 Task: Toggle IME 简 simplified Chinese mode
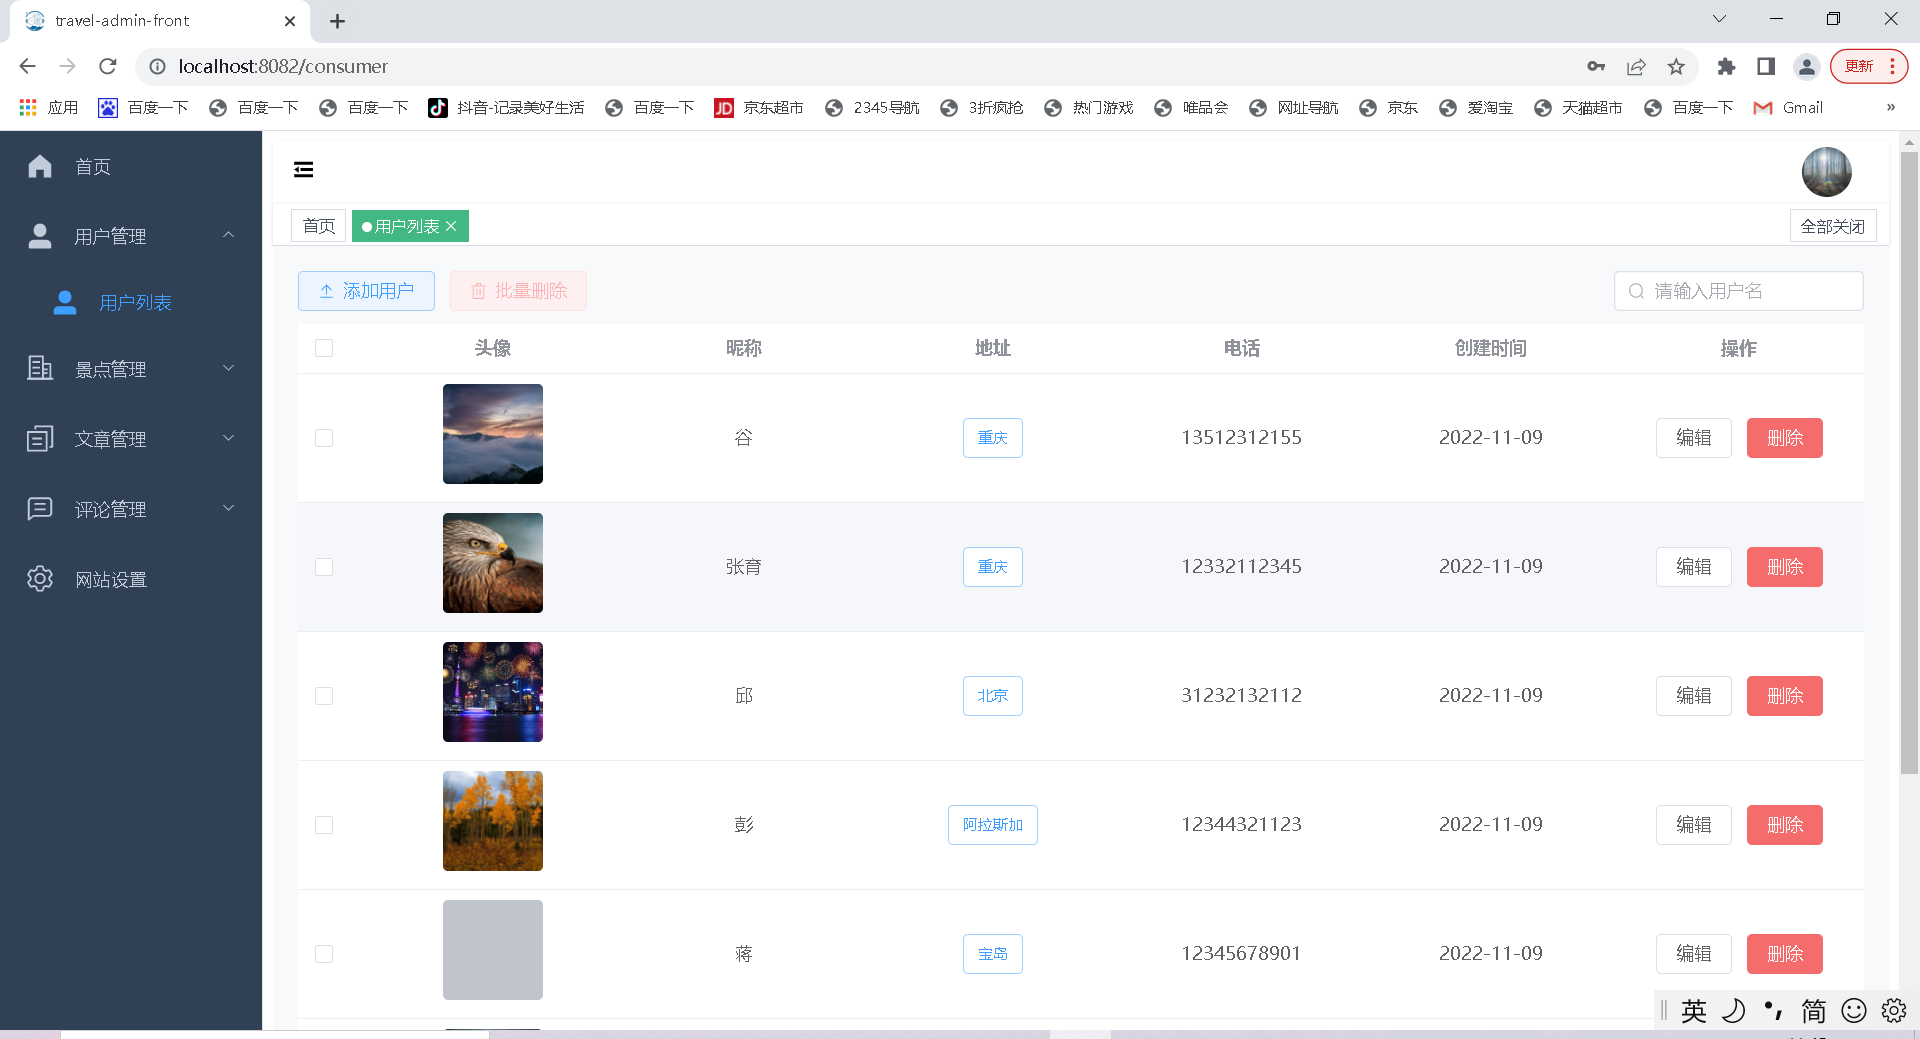pyautogui.click(x=1814, y=1011)
